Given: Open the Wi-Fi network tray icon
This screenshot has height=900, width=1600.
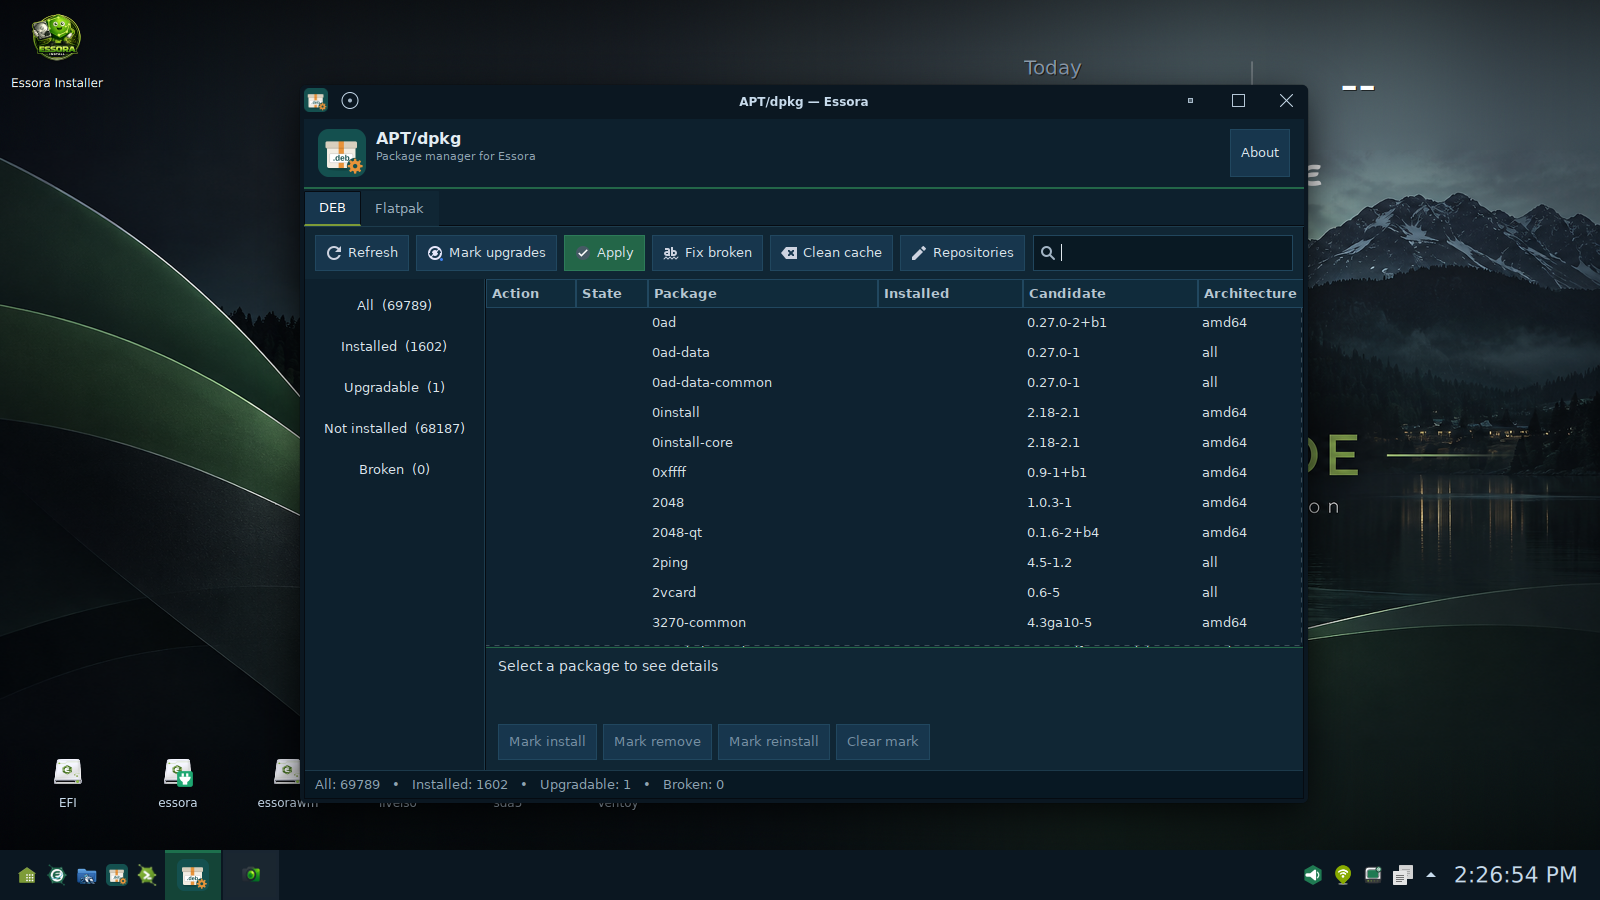Looking at the screenshot, I should 1343,875.
